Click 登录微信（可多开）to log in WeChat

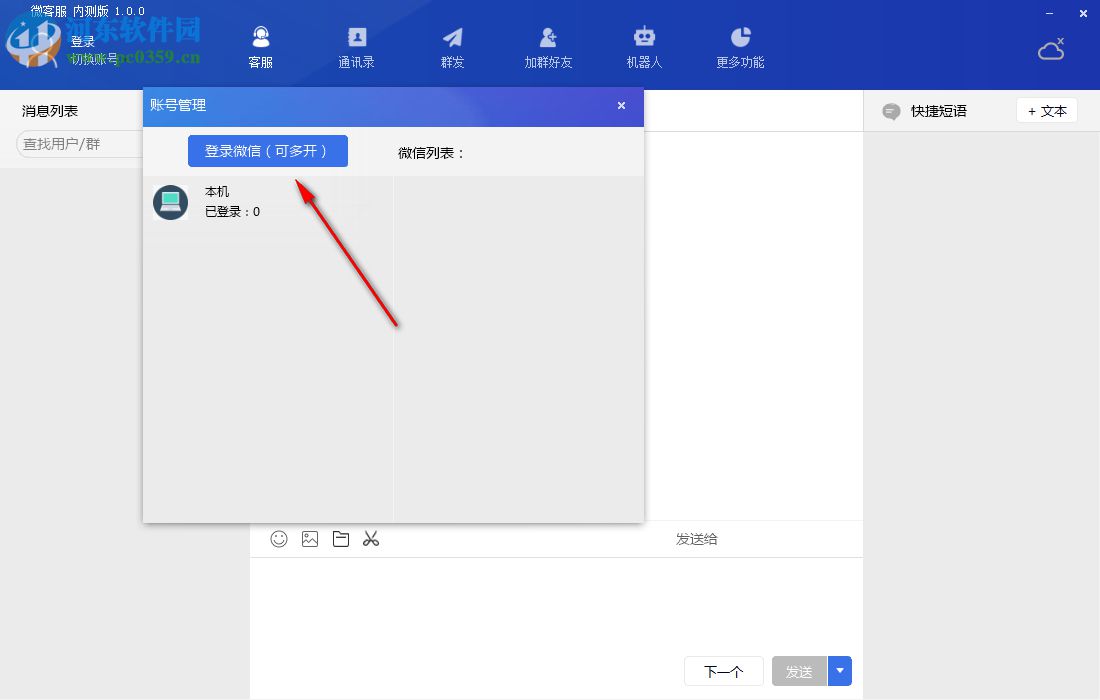point(267,151)
